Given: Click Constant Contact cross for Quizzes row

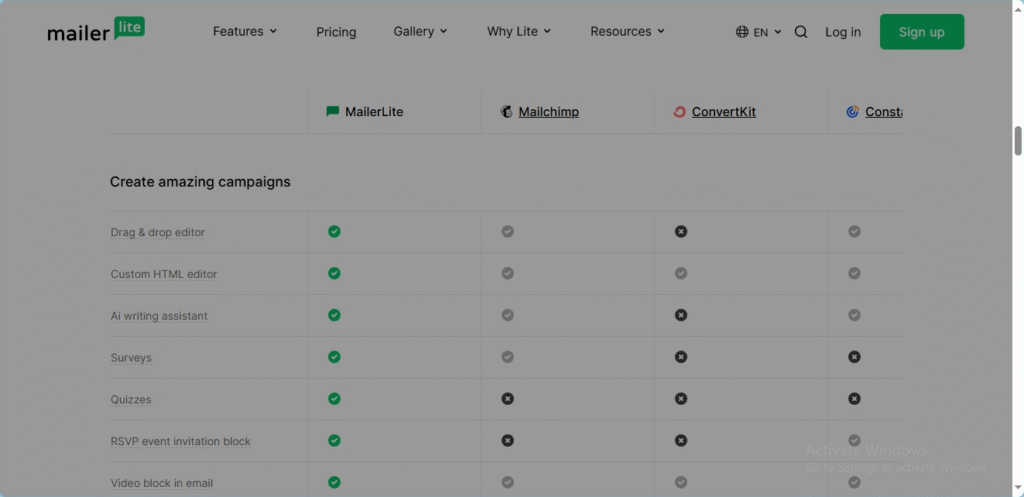Looking at the screenshot, I should pyautogui.click(x=854, y=398).
